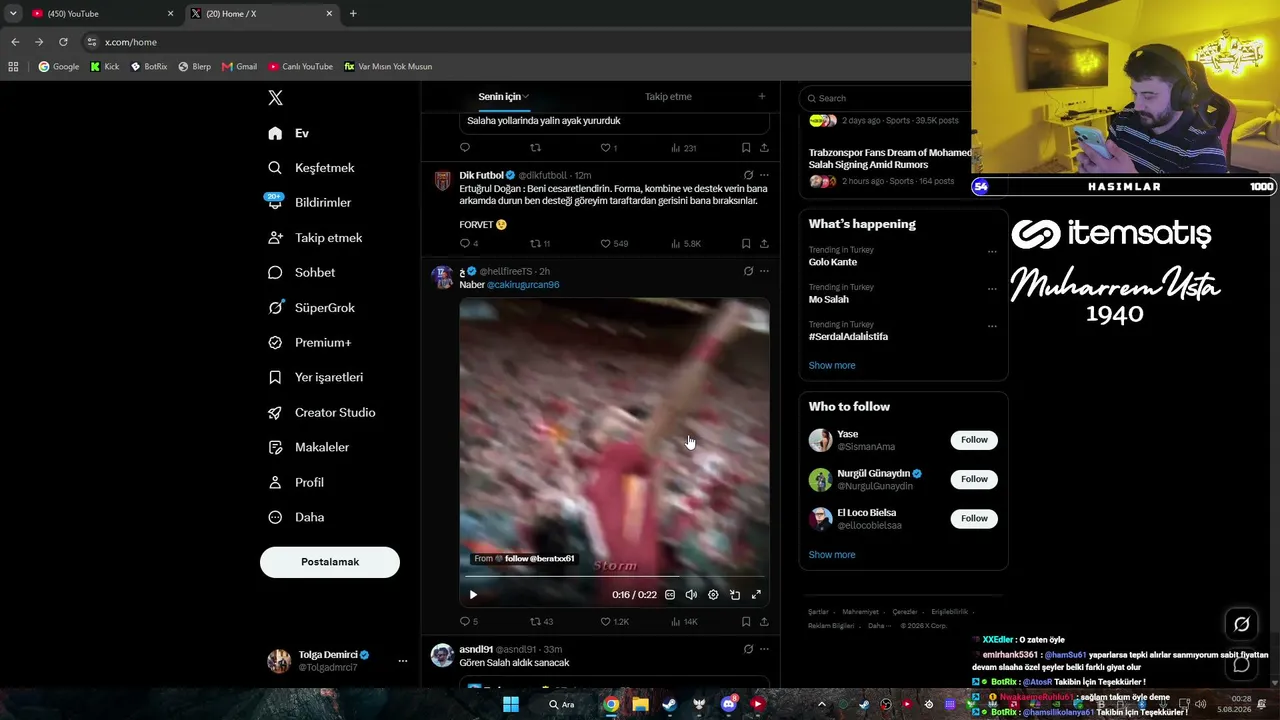This screenshot has width=1280, height=720.
Task: Switch to the Takip etme tab
Action: click(x=668, y=97)
